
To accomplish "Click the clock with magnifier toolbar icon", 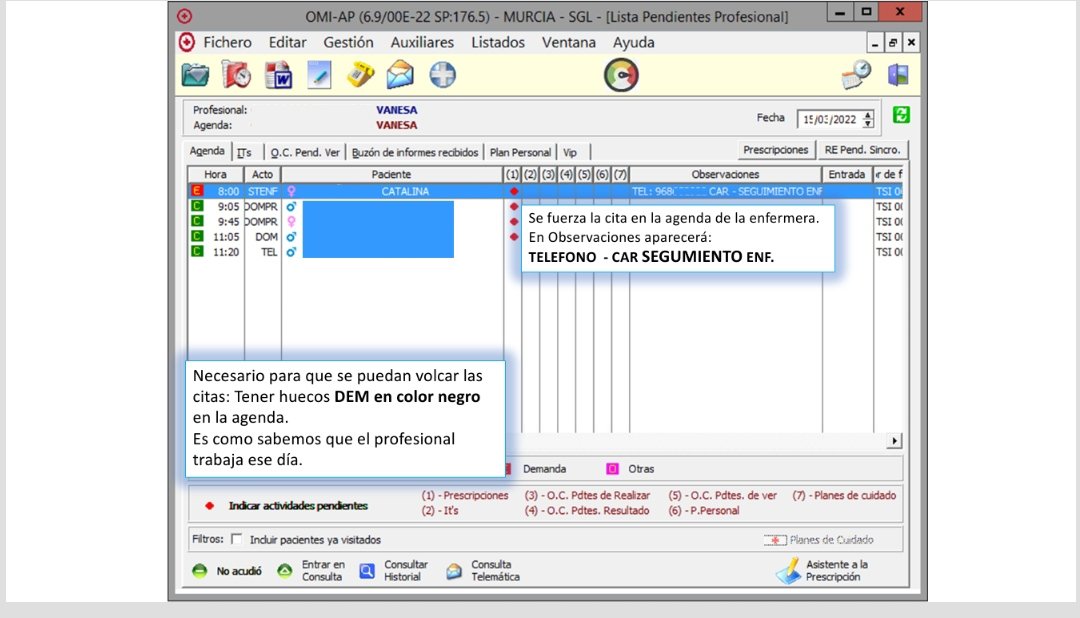I will pos(856,75).
